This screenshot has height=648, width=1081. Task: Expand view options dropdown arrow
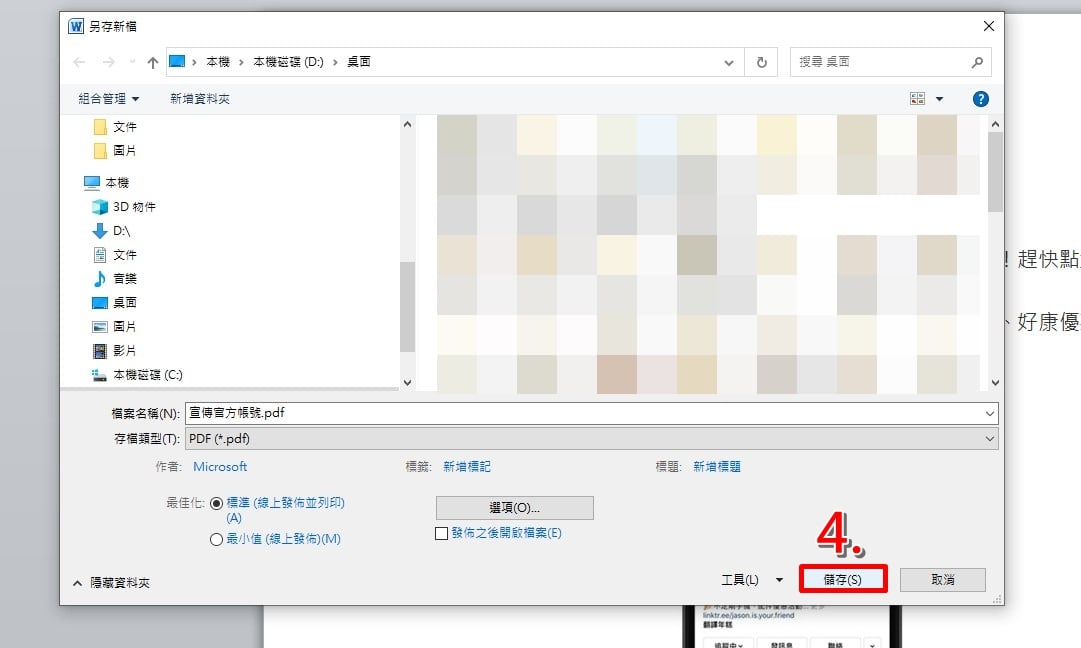939,99
